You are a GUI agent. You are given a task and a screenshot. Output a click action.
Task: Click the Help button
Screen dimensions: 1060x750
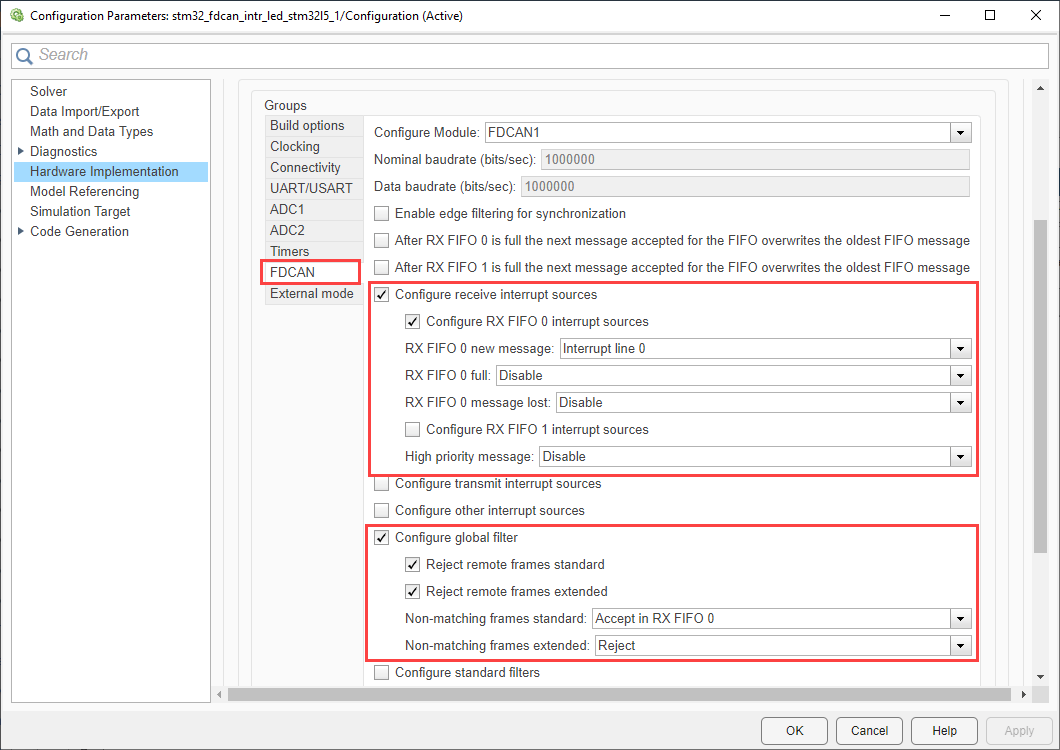944,731
